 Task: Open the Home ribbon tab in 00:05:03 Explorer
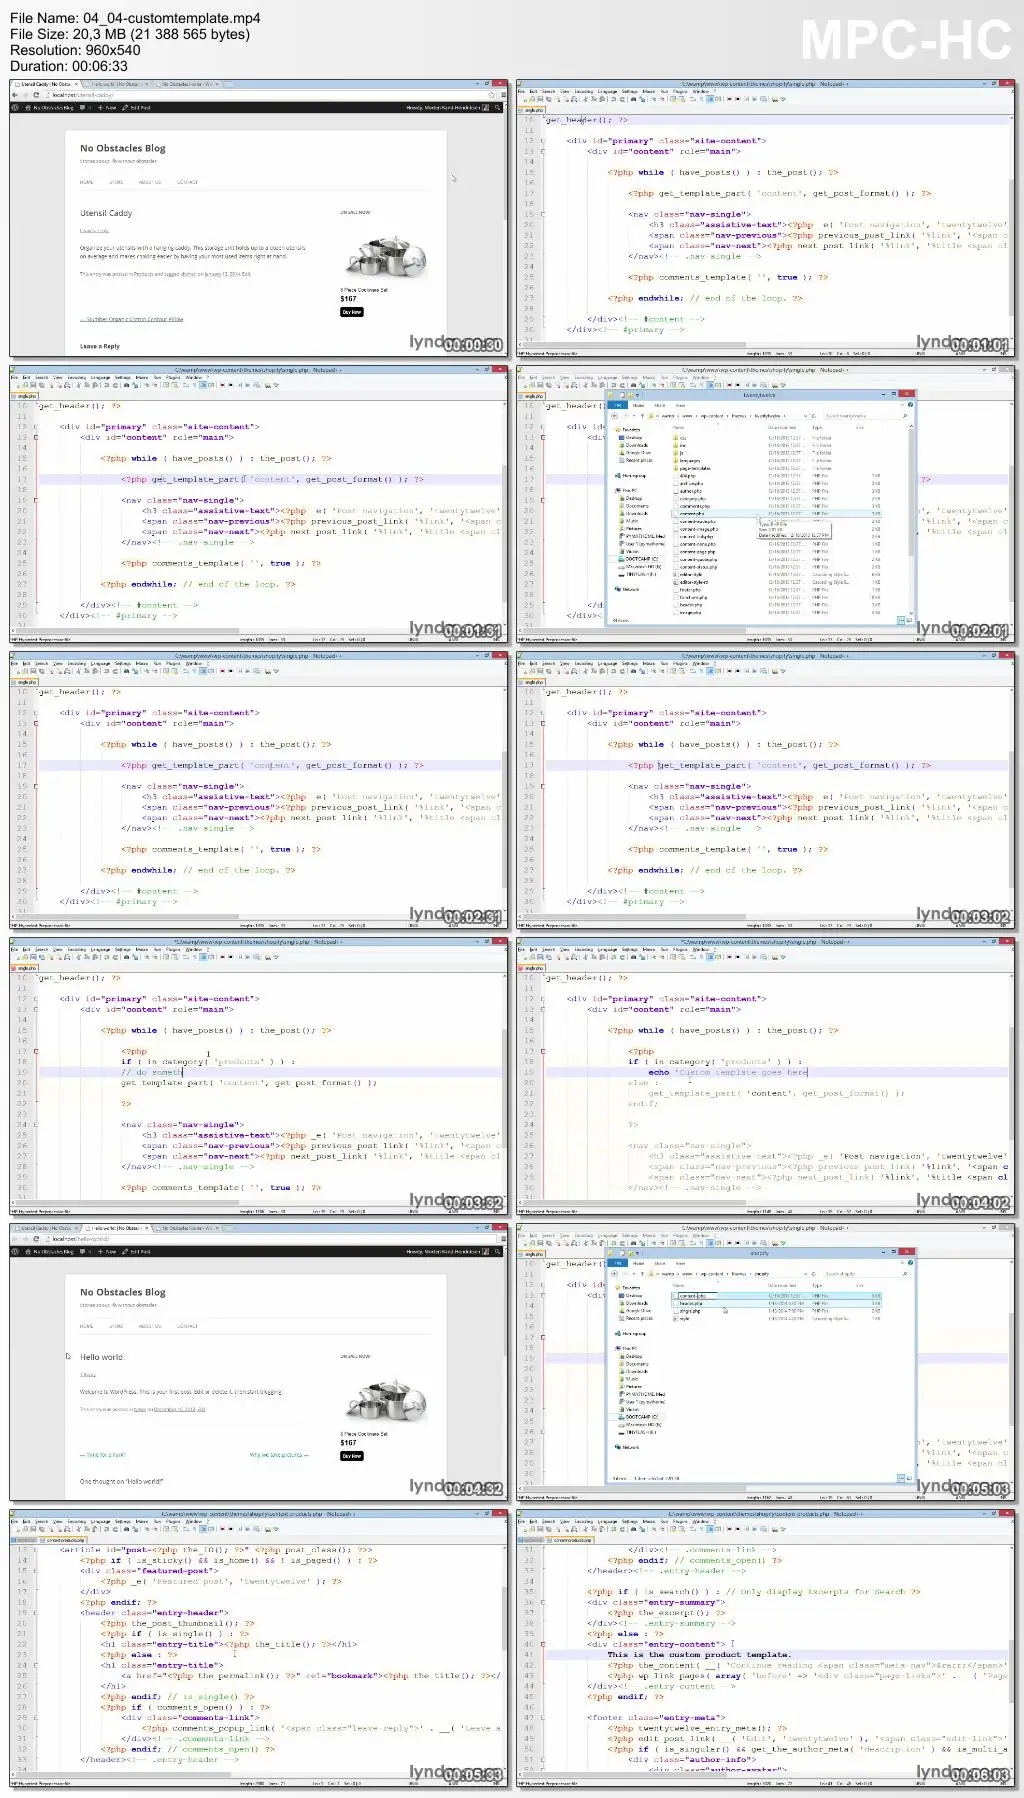(x=638, y=1263)
